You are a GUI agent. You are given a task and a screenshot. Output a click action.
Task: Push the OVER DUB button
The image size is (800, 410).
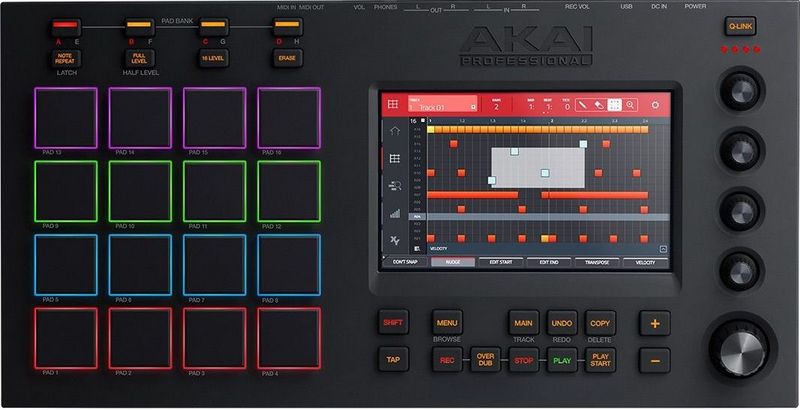pos(485,360)
